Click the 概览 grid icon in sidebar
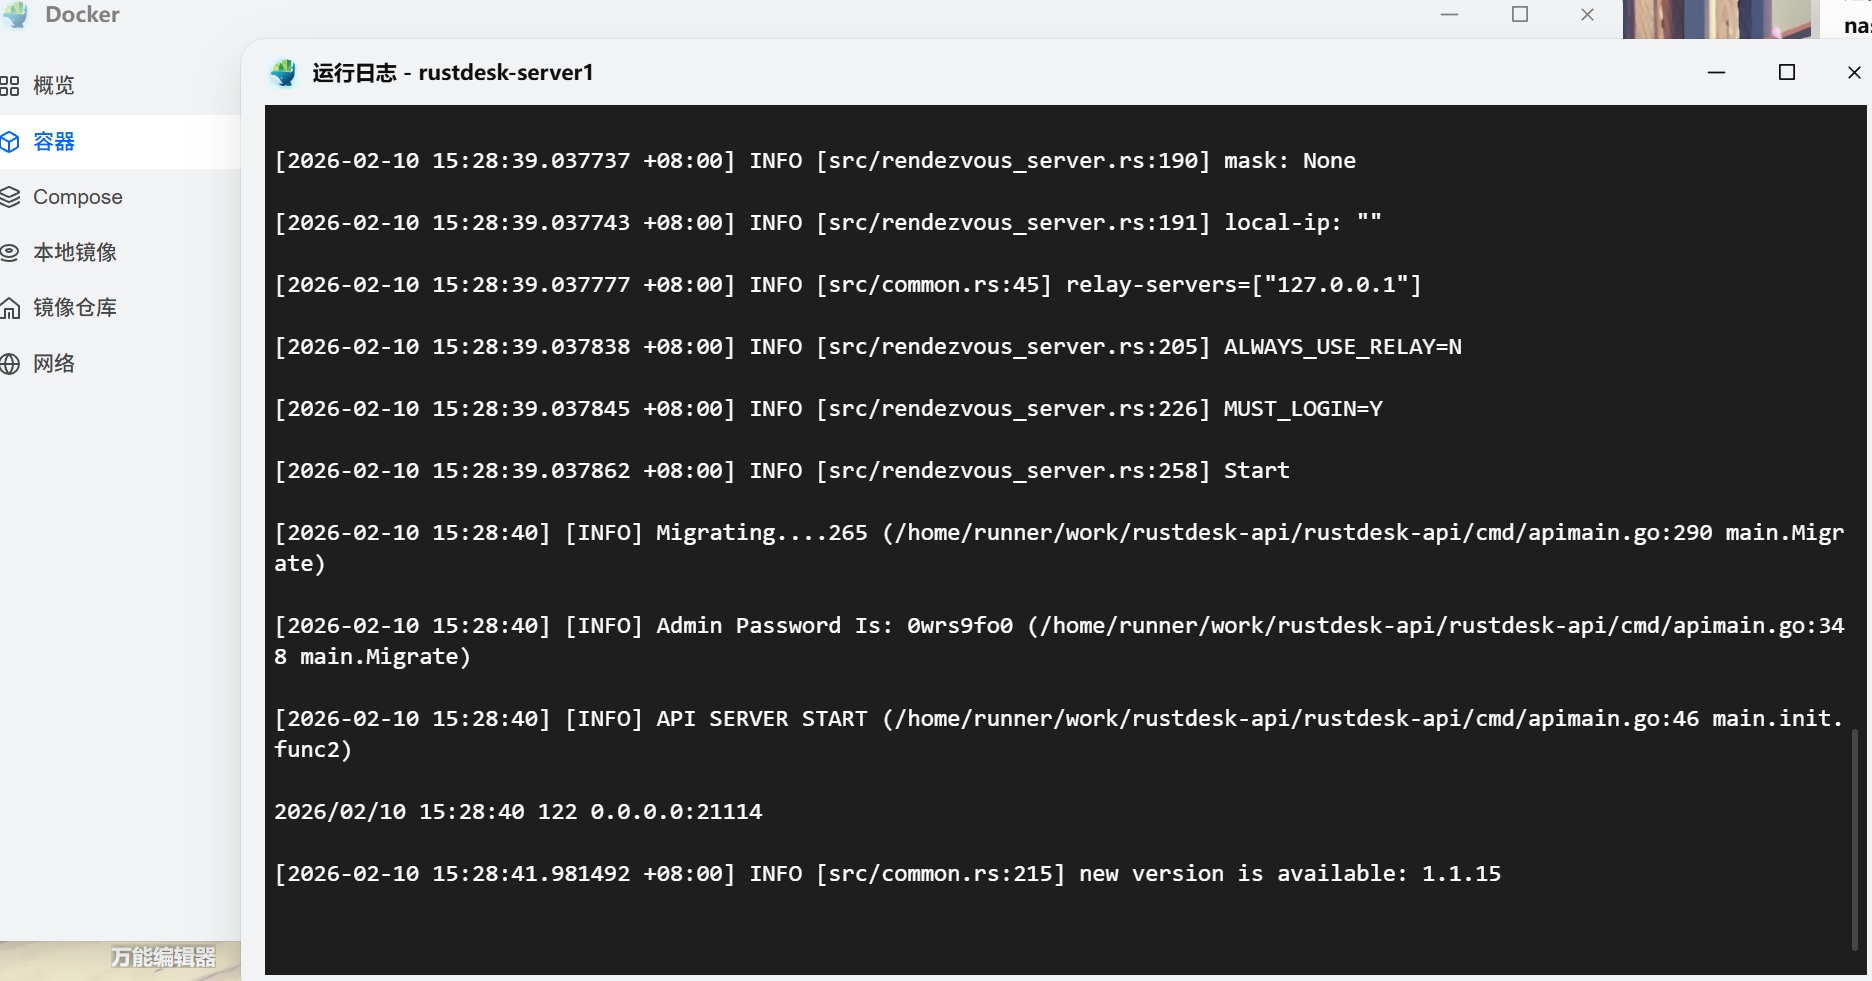Viewport: 1872px width, 981px height. [x=10, y=86]
